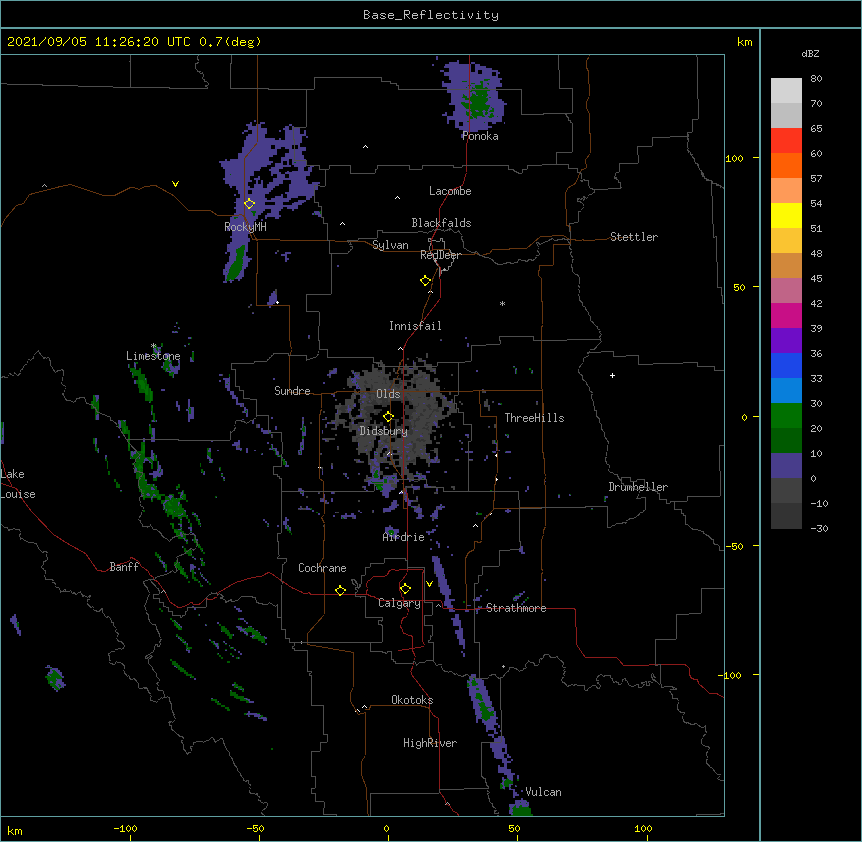The image size is (862, 842).
Task: Click the yellow diamond marker above Calgary
Action: 405,589
